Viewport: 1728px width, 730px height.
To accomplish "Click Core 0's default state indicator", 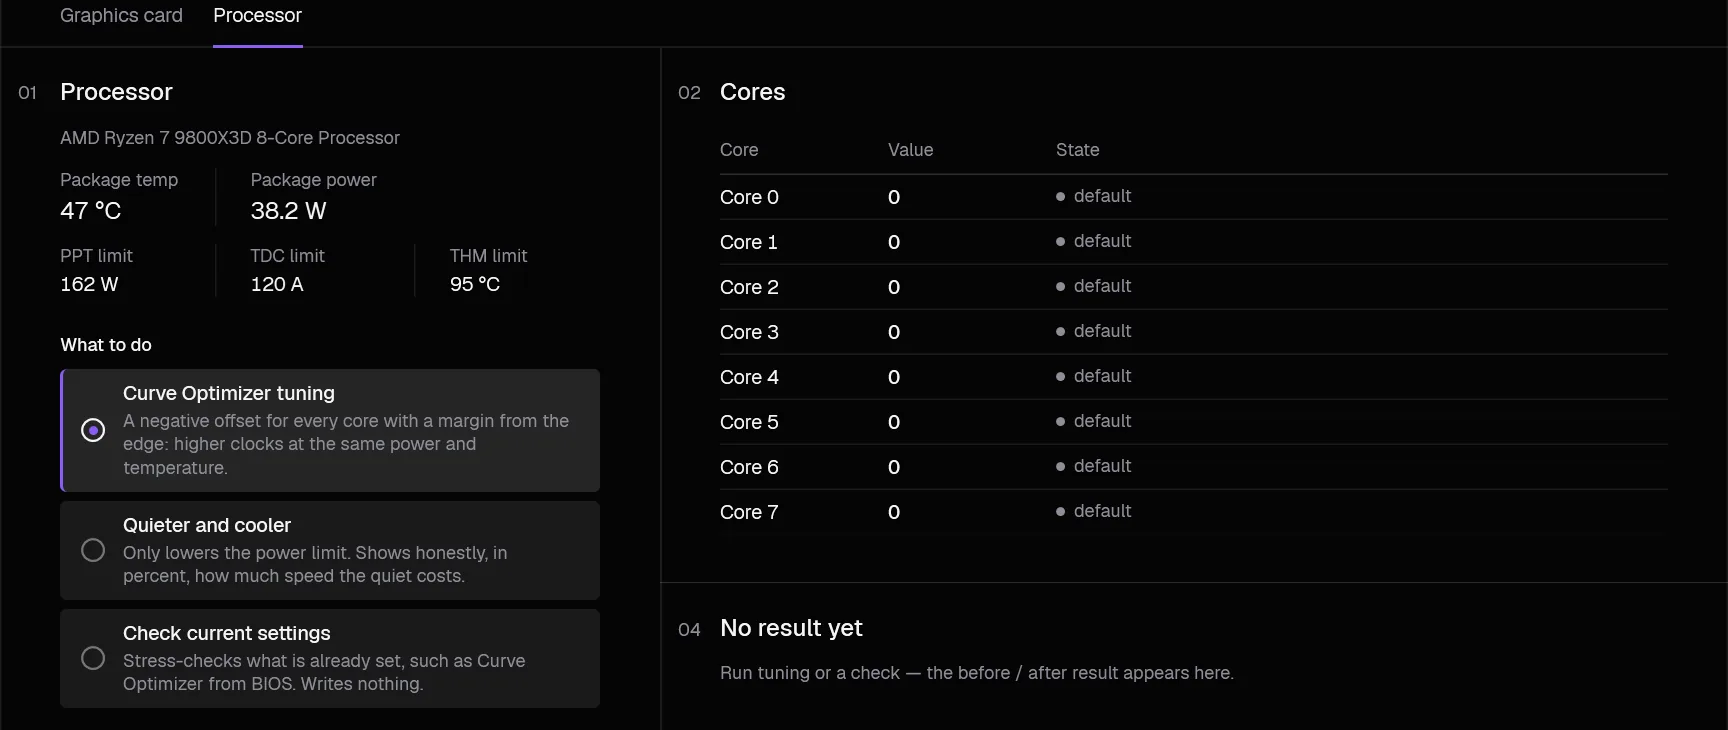I will 1094,196.
